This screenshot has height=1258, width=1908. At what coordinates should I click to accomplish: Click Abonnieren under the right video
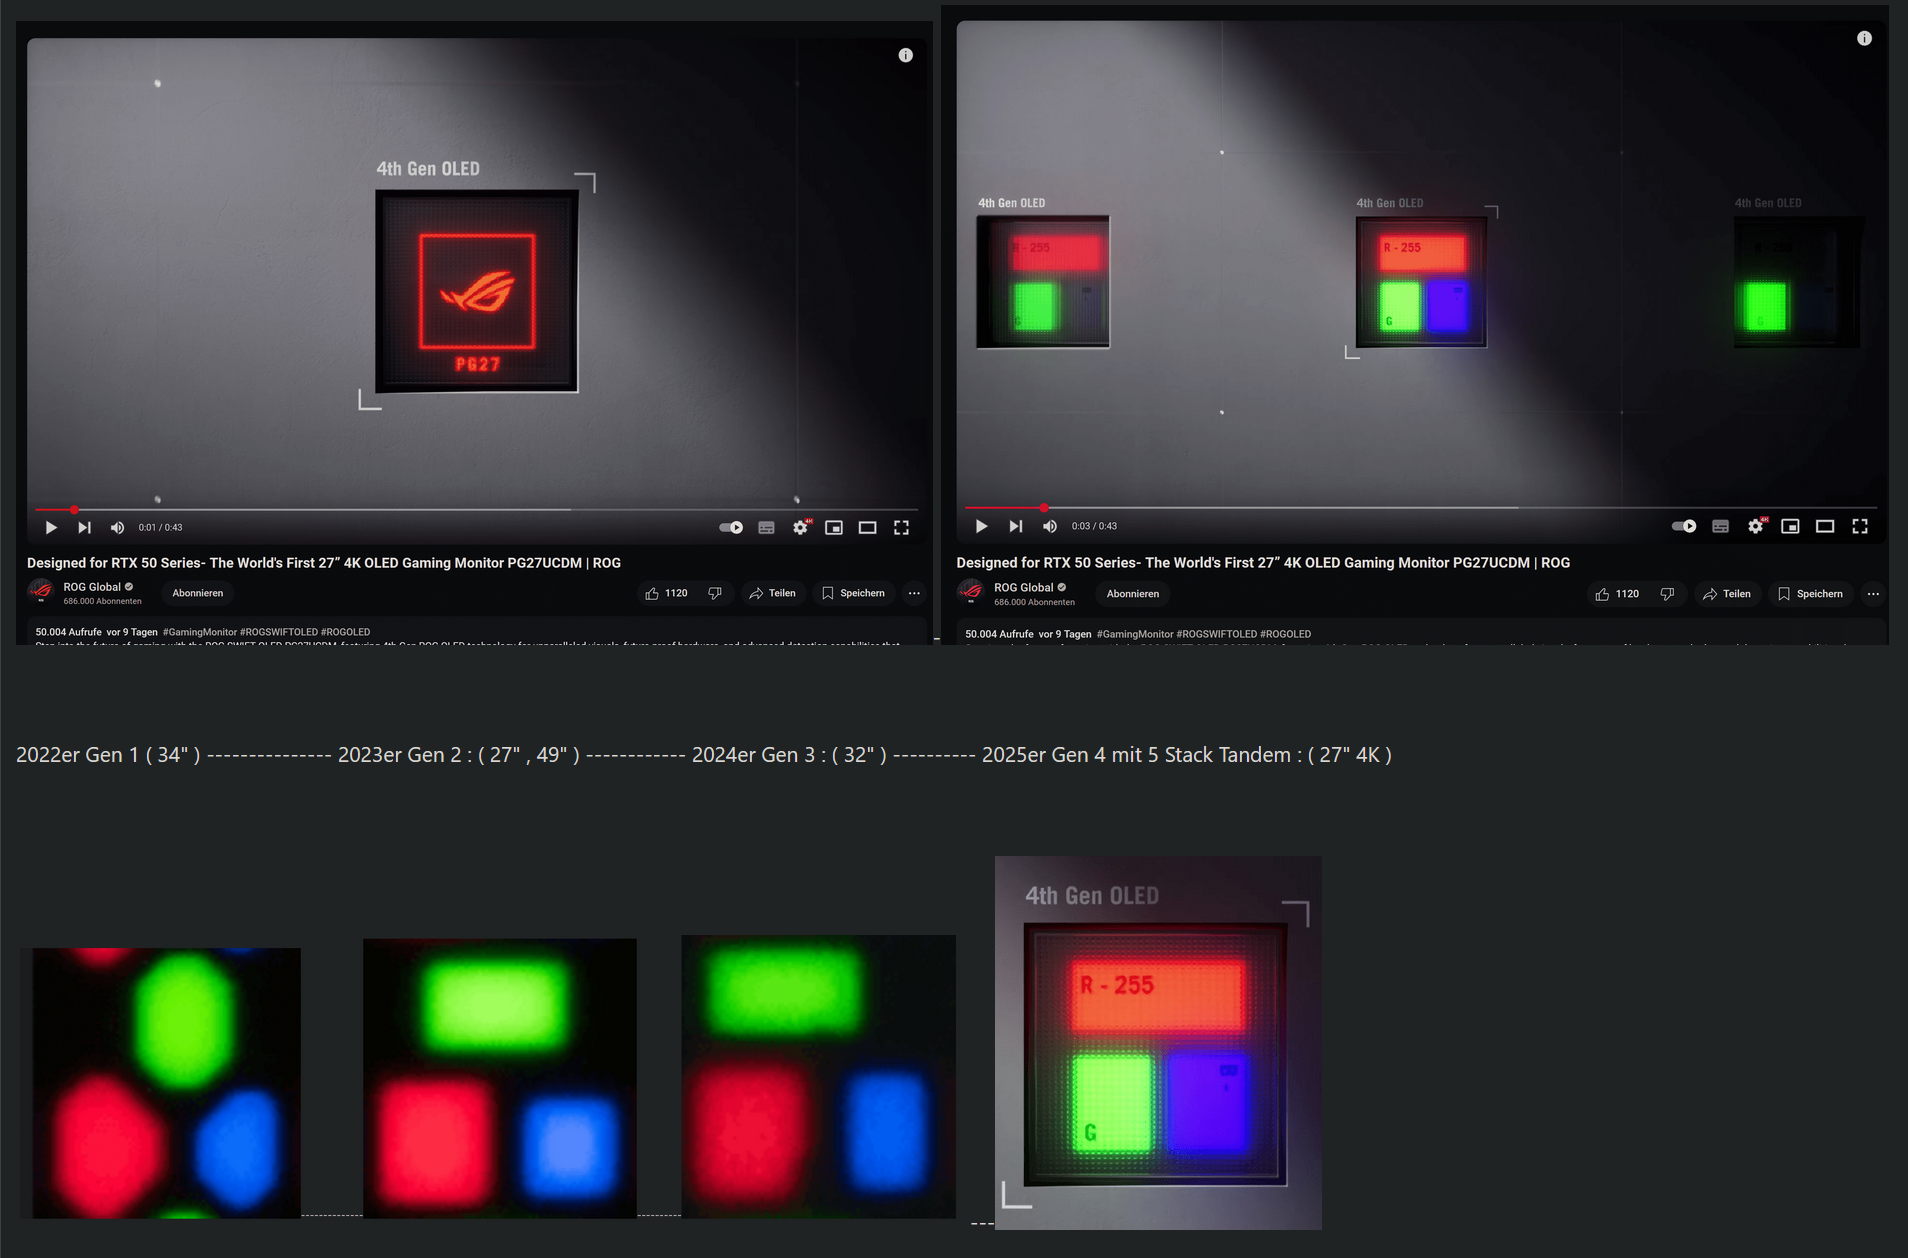[x=1131, y=593]
